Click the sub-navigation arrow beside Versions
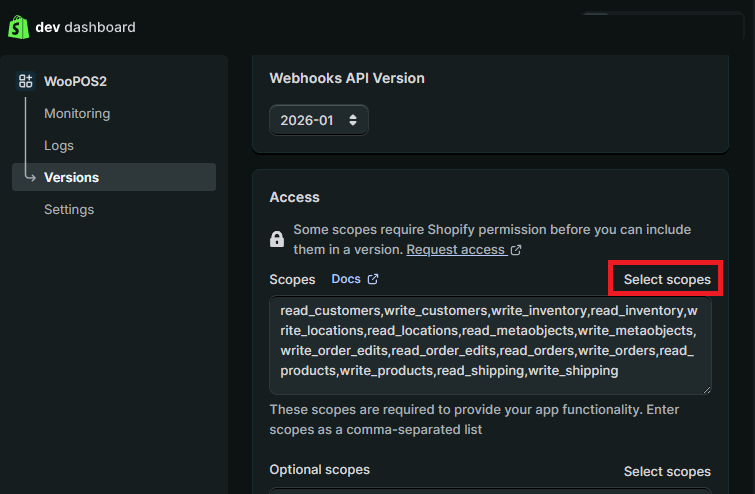Image resolution: width=755 pixels, height=494 pixels. point(28,177)
